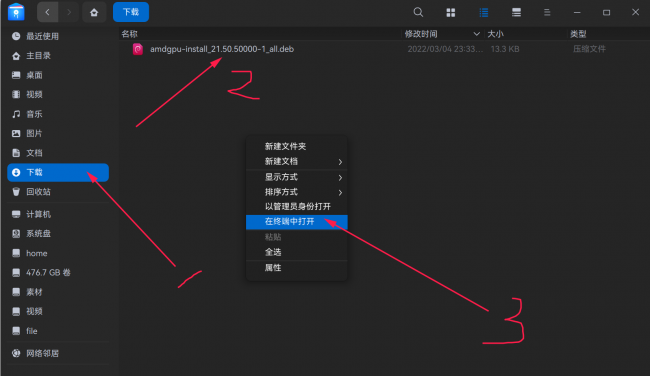This screenshot has width=650, height=376.
Task: Open the hamburger main menu
Action: pyautogui.click(x=547, y=12)
